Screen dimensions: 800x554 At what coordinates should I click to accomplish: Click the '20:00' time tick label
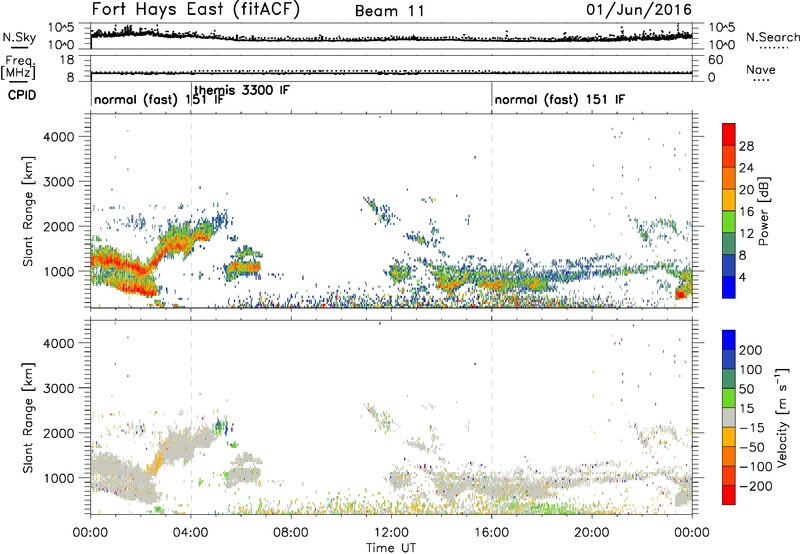tap(592, 533)
